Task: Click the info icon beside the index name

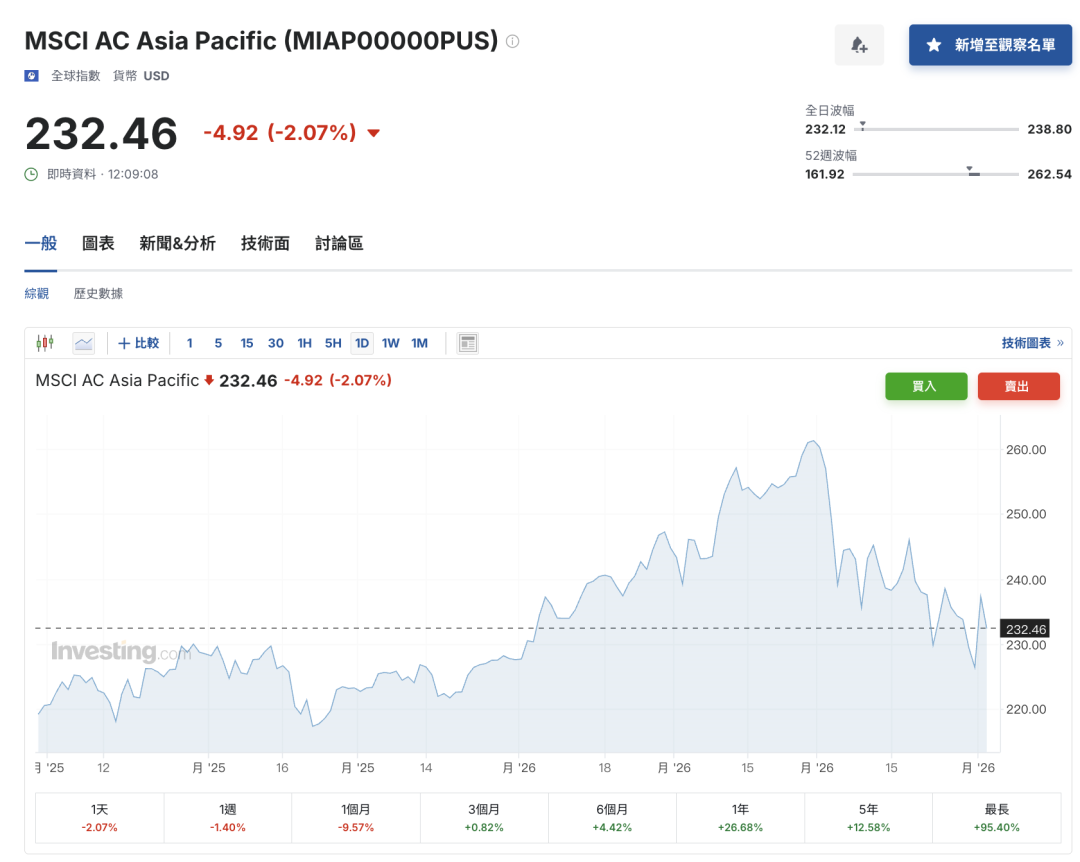Action: tap(513, 42)
